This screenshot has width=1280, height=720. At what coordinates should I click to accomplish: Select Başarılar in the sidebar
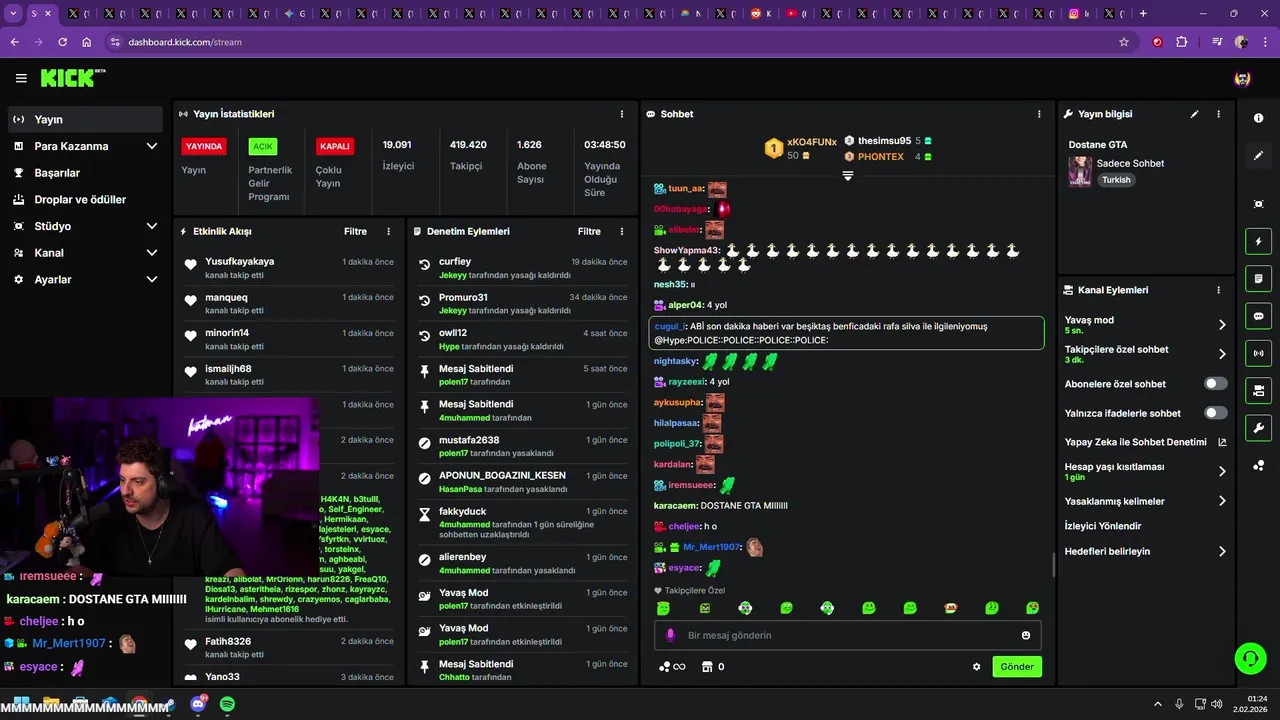85,173
